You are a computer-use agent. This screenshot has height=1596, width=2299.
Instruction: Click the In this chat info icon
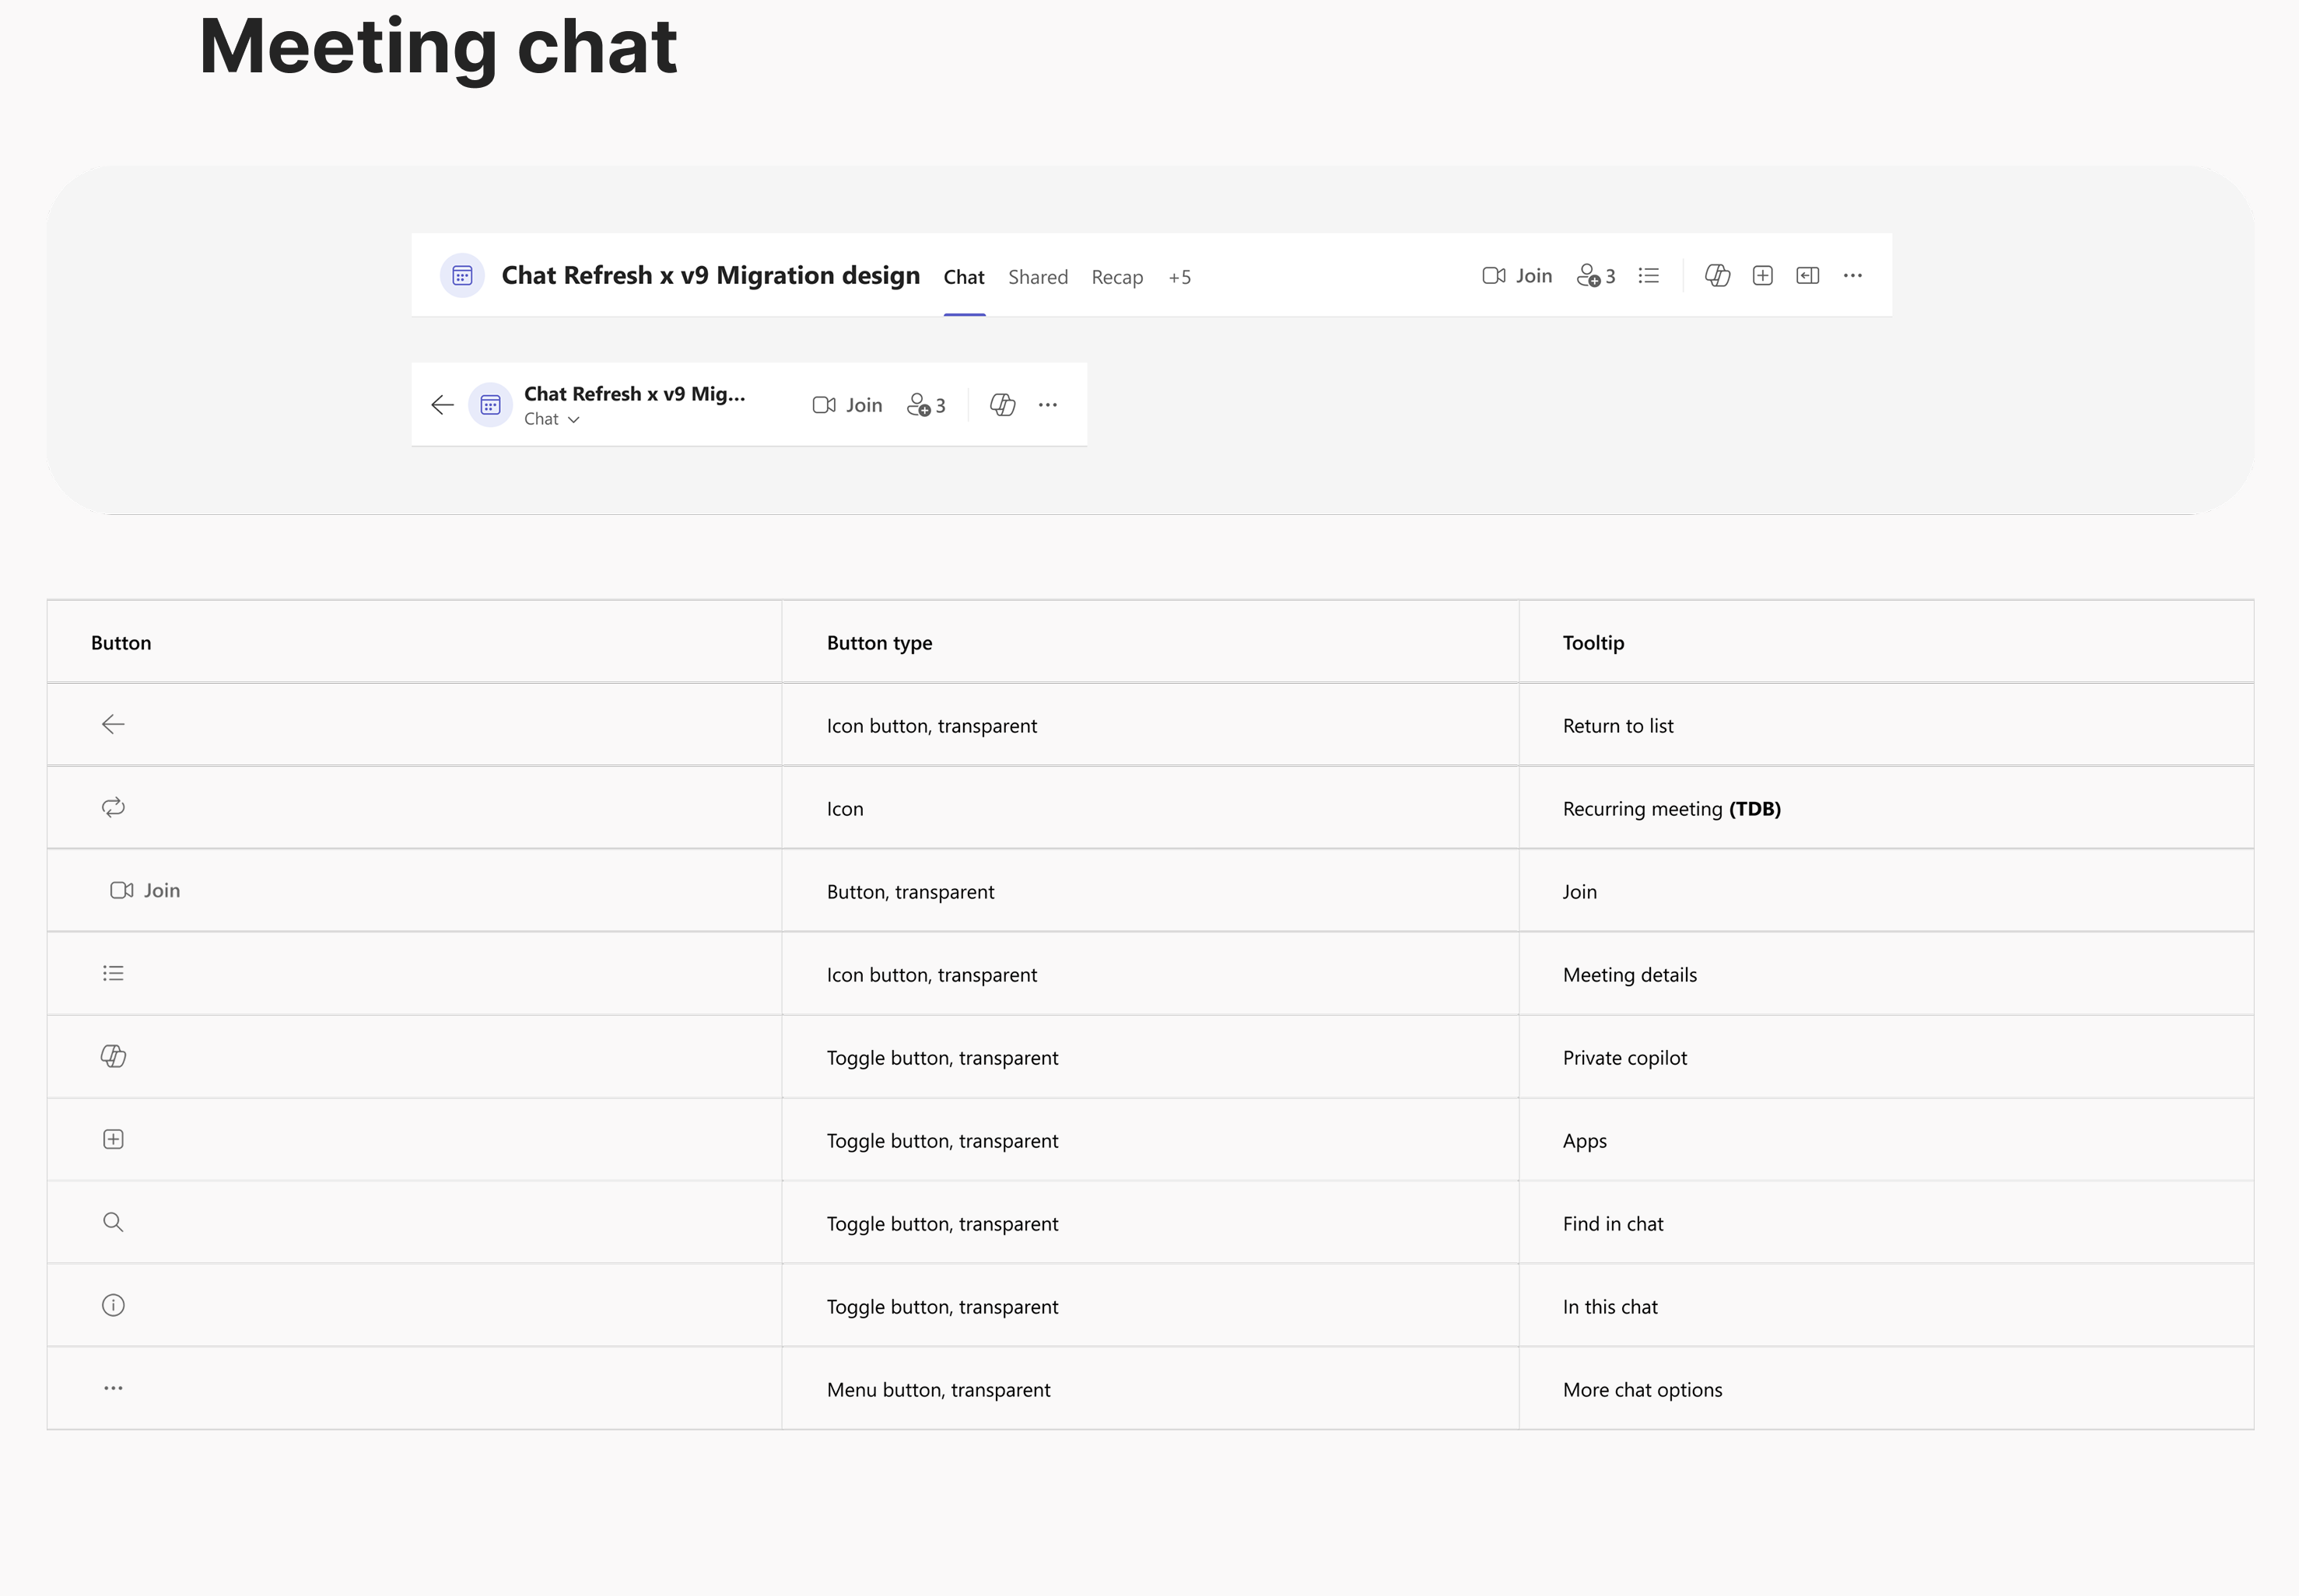pos(113,1305)
